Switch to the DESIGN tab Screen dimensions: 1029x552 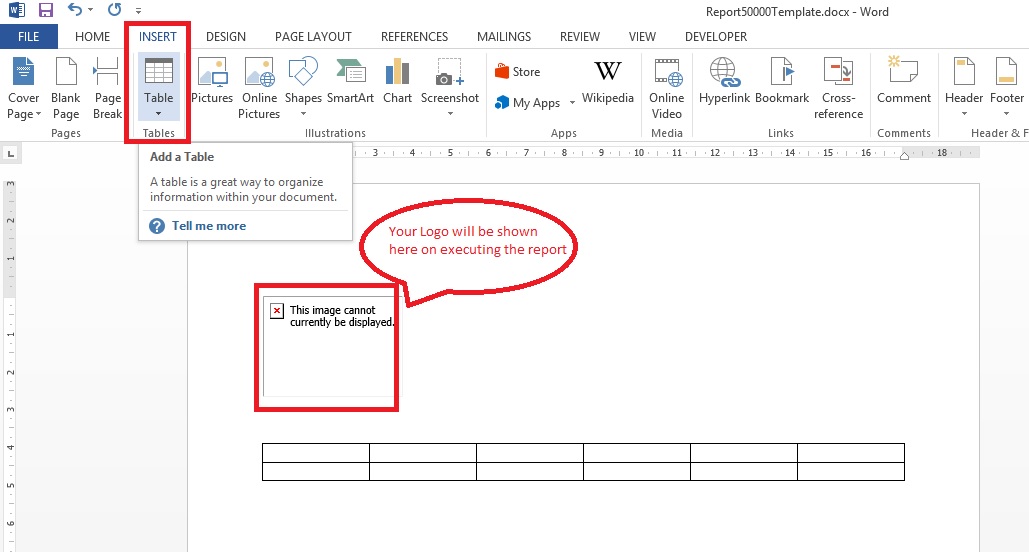(x=226, y=37)
